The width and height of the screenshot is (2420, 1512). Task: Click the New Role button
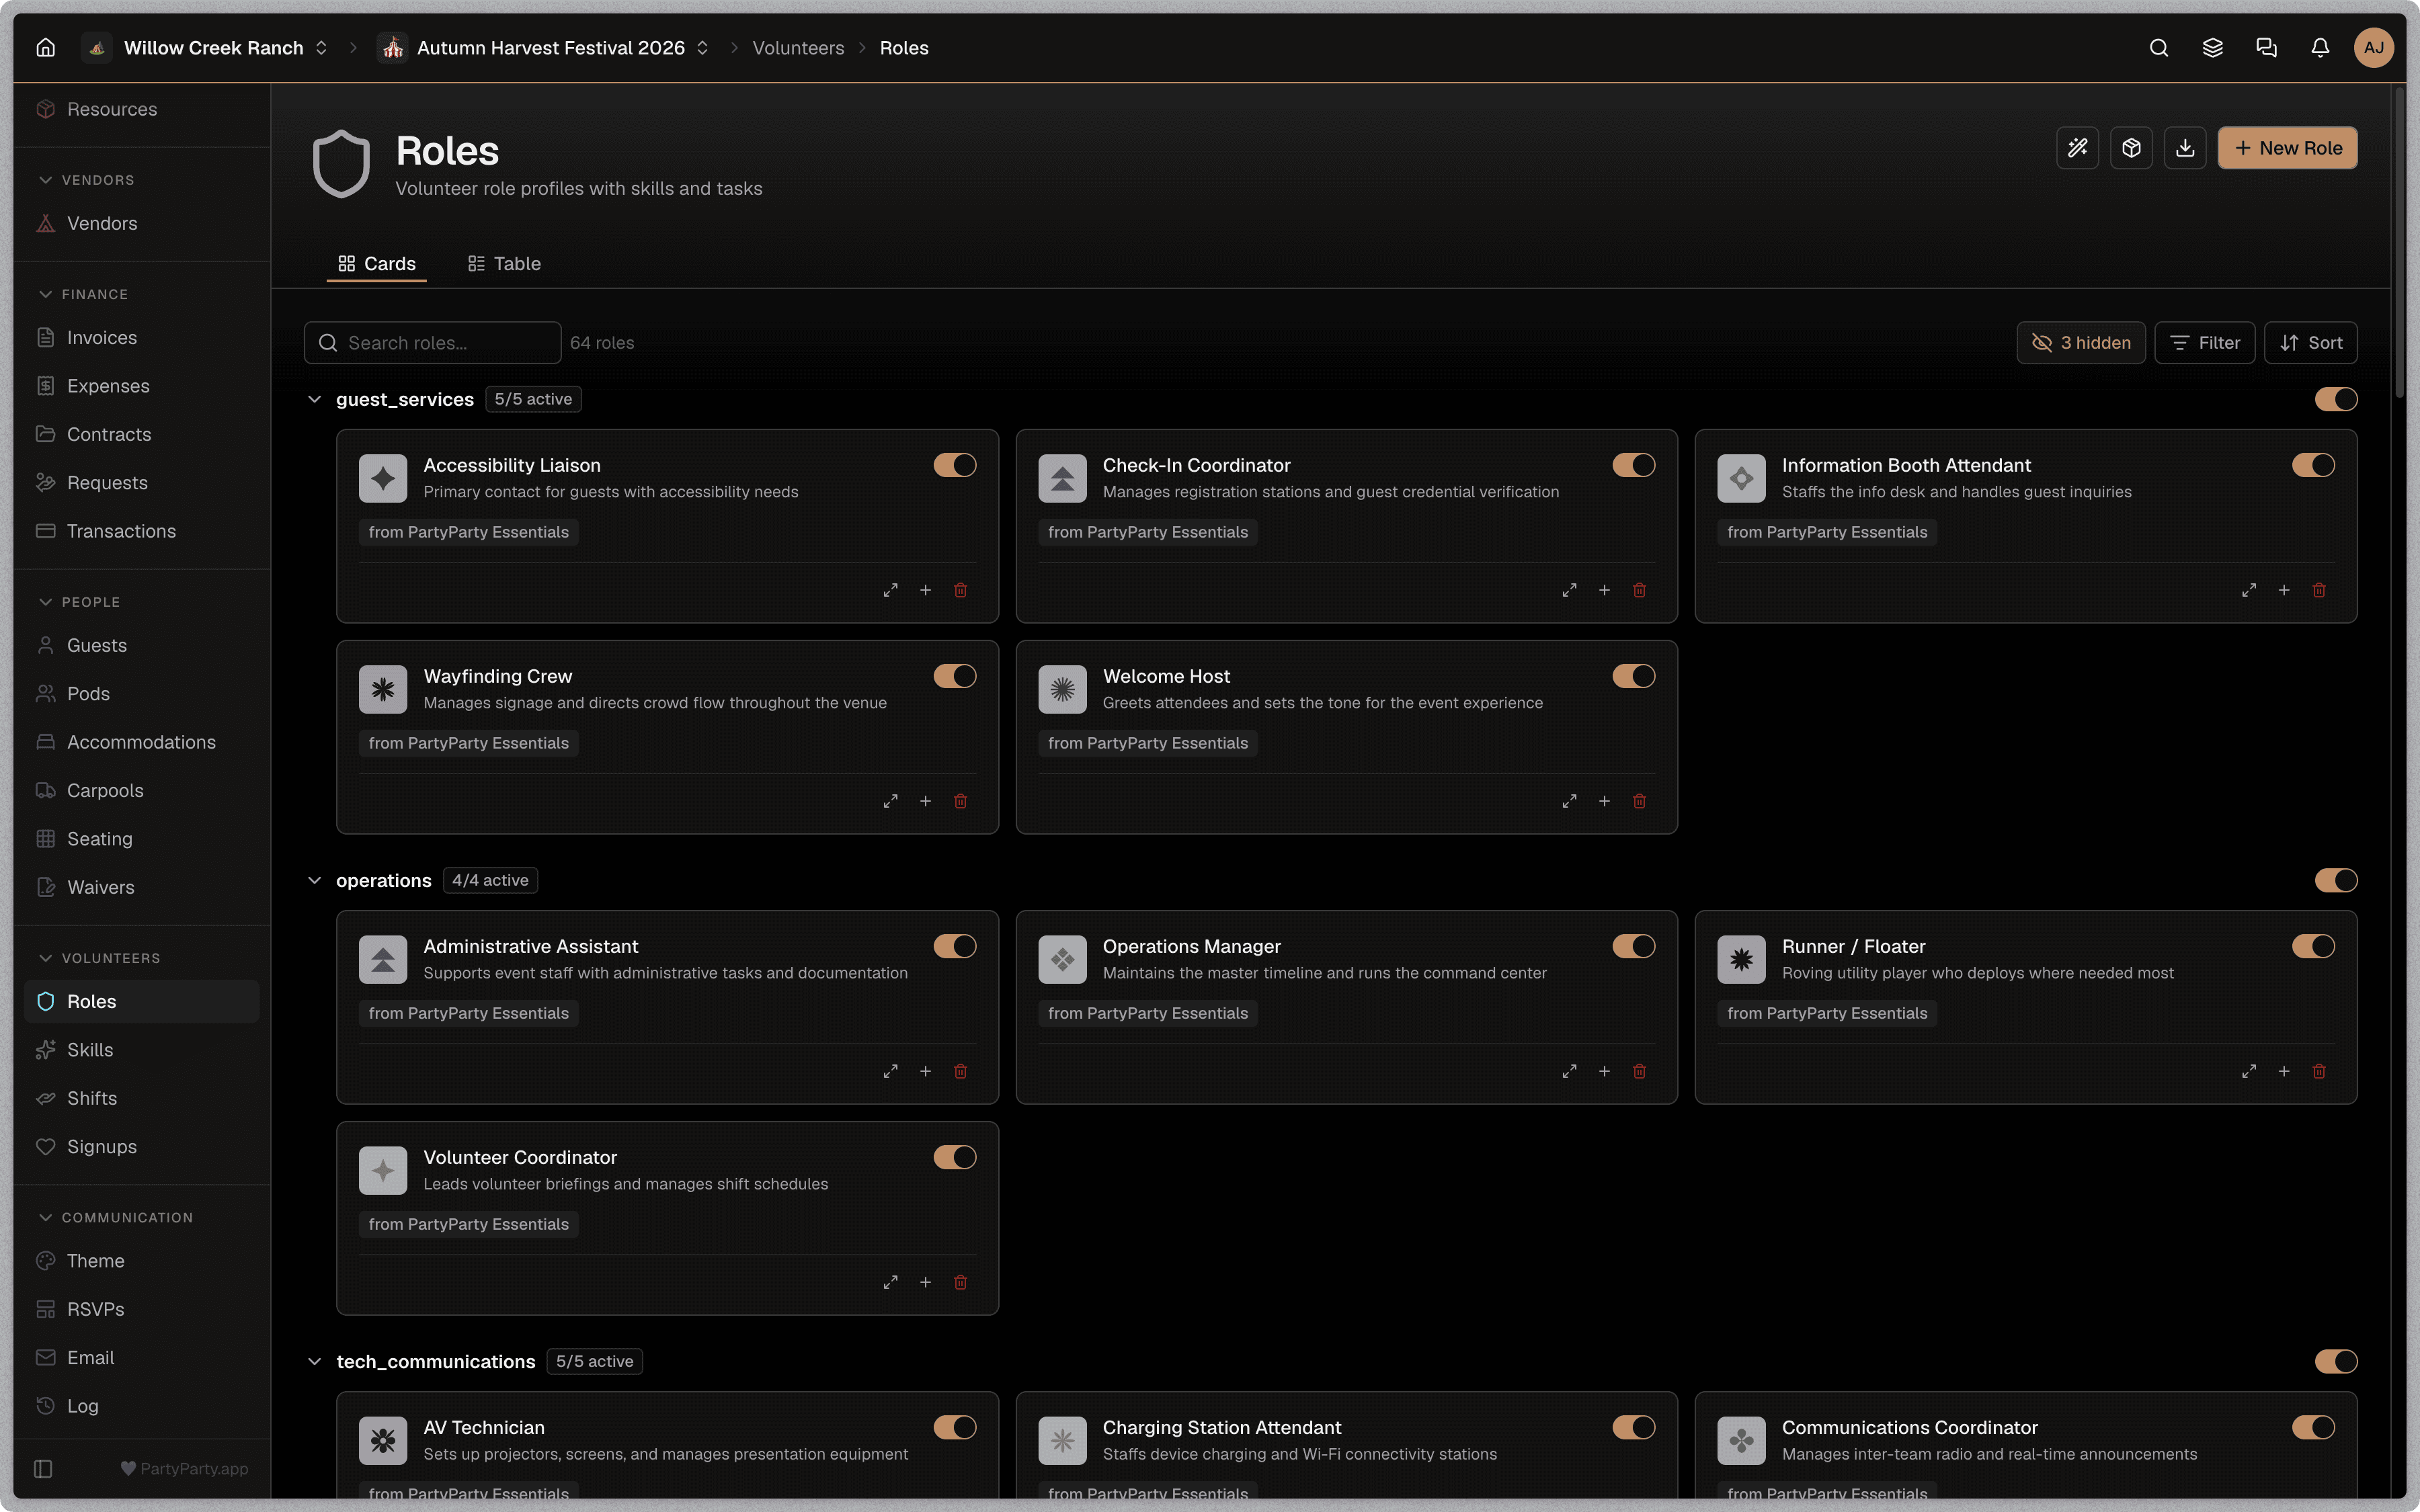click(2287, 148)
